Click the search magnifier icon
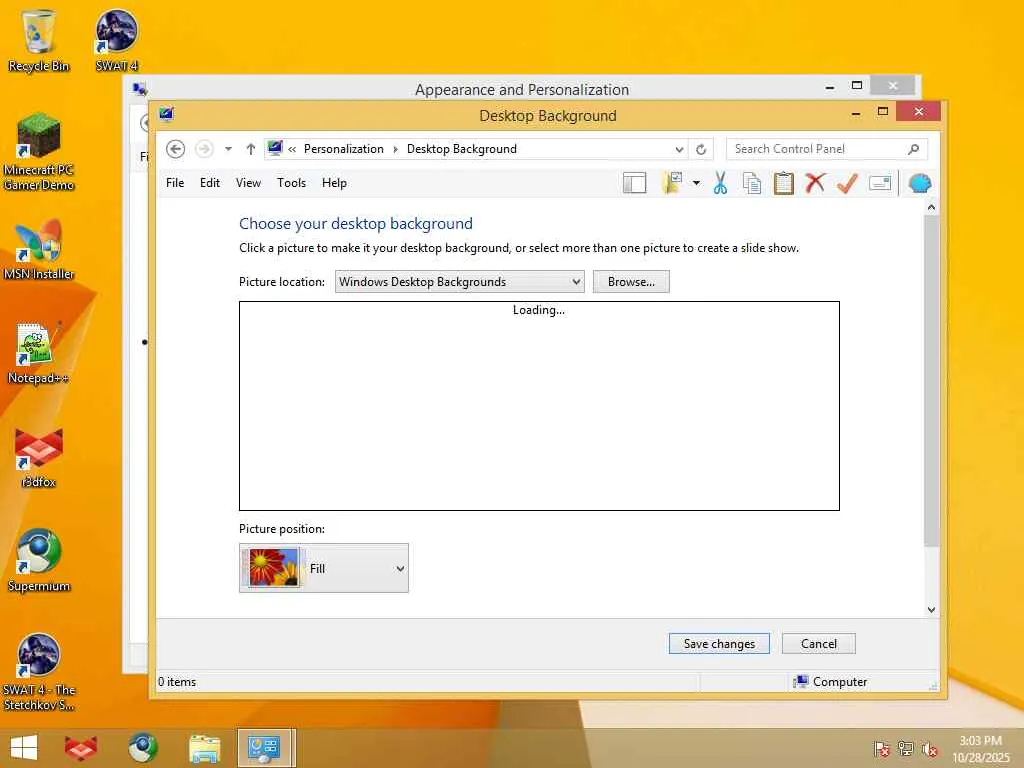This screenshot has height=768, width=1024. [x=914, y=149]
